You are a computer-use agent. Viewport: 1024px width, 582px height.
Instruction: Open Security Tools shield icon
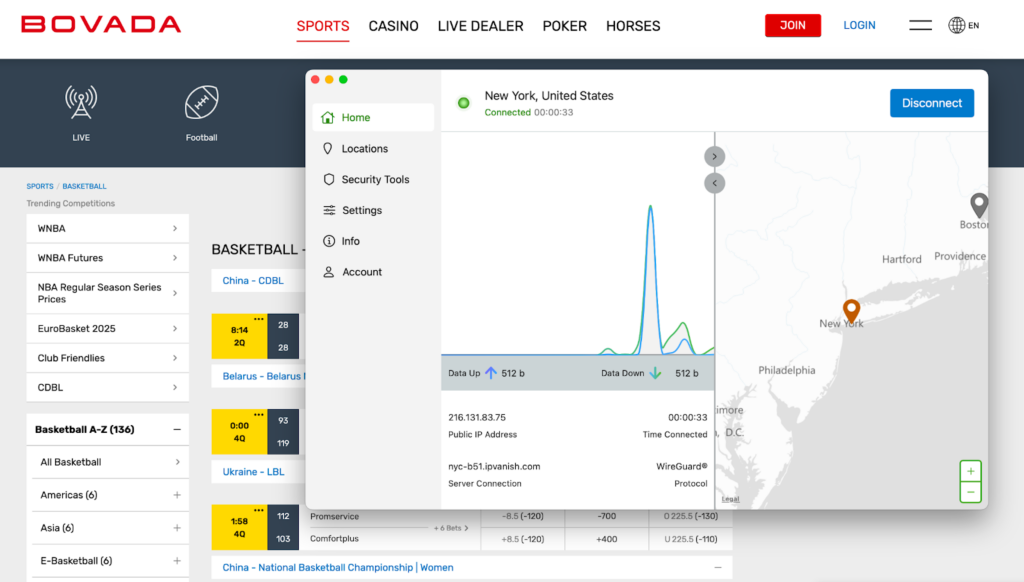tap(328, 180)
